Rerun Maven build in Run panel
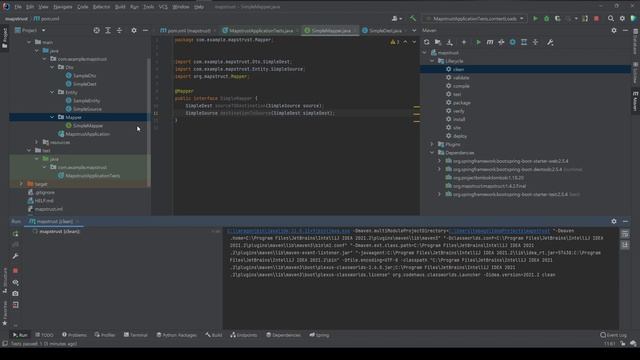This screenshot has height=360, width=640. pos(16,234)
